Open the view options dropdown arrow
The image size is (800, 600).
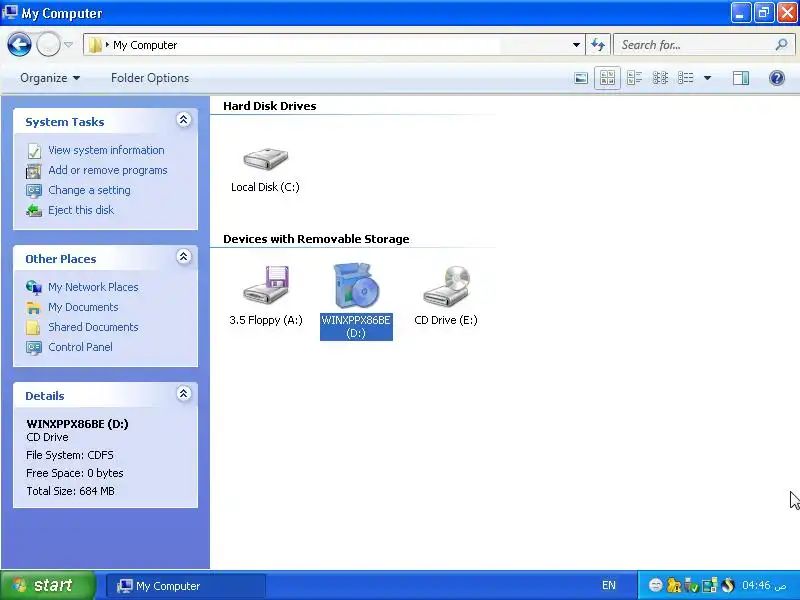[707, 78]
